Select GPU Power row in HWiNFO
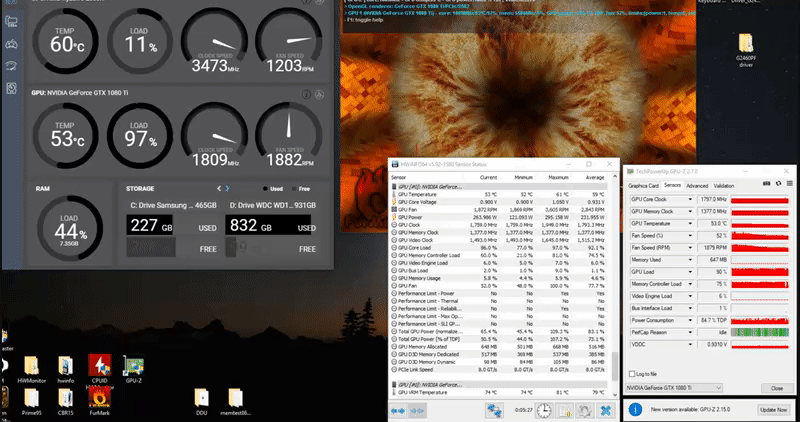800x422 pixels. click(x=499, y=217)
